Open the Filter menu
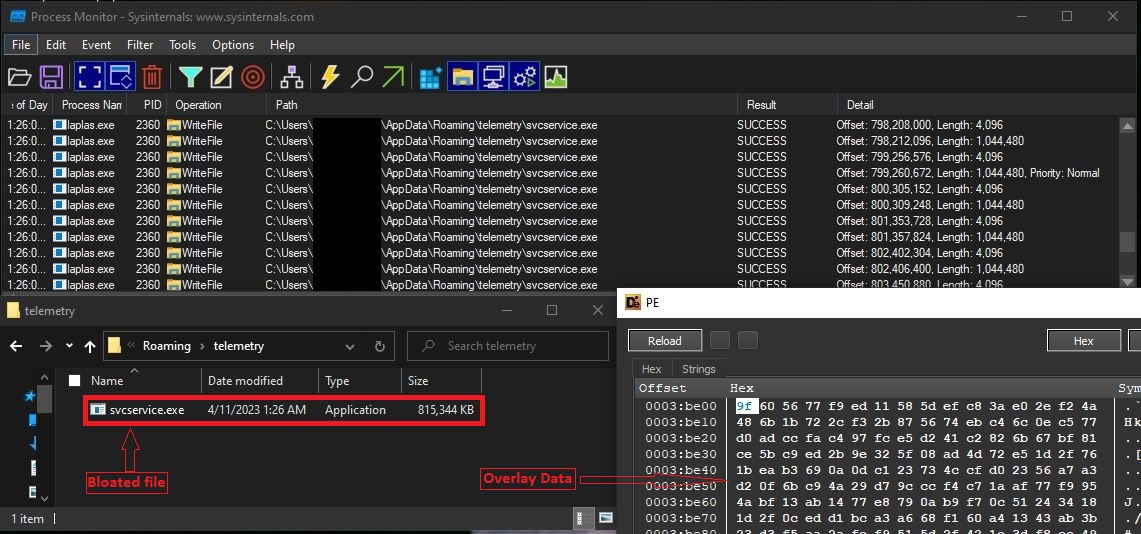This screenshot has width=1141, height=534. [x=140, y=44]
